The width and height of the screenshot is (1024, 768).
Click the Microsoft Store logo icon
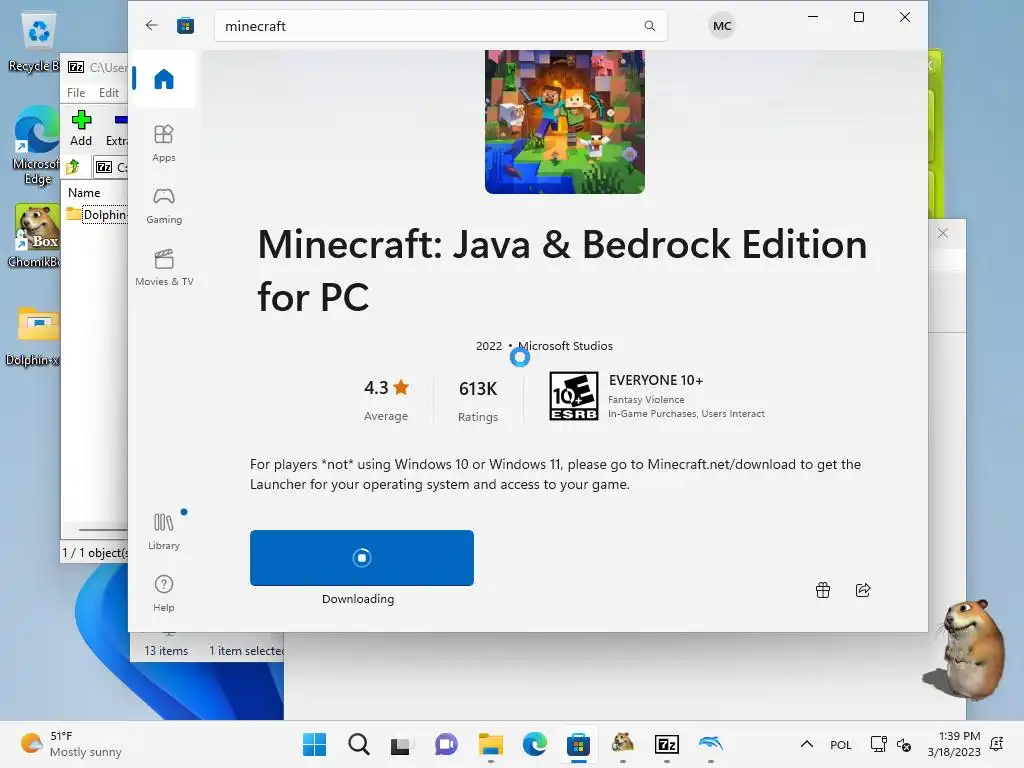pos(185,25)
